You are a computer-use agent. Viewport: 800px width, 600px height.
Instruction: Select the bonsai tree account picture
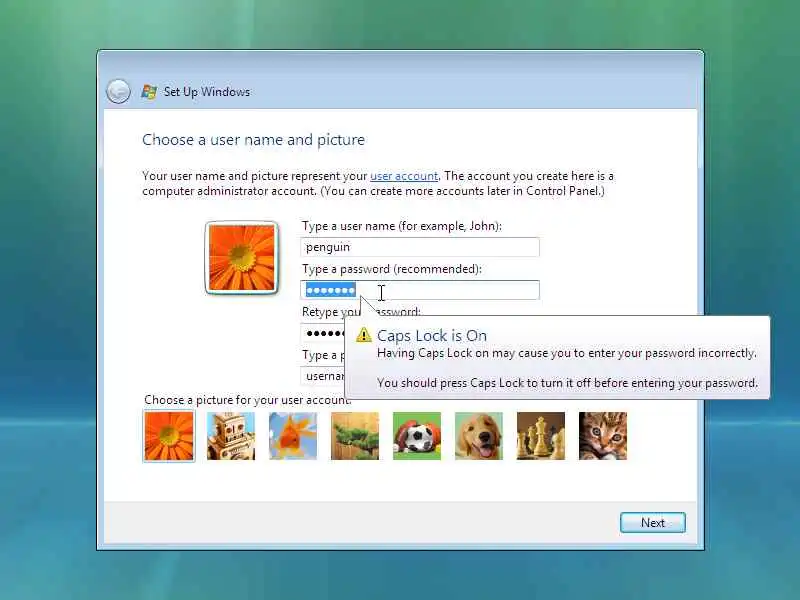(x=355, y=436)
